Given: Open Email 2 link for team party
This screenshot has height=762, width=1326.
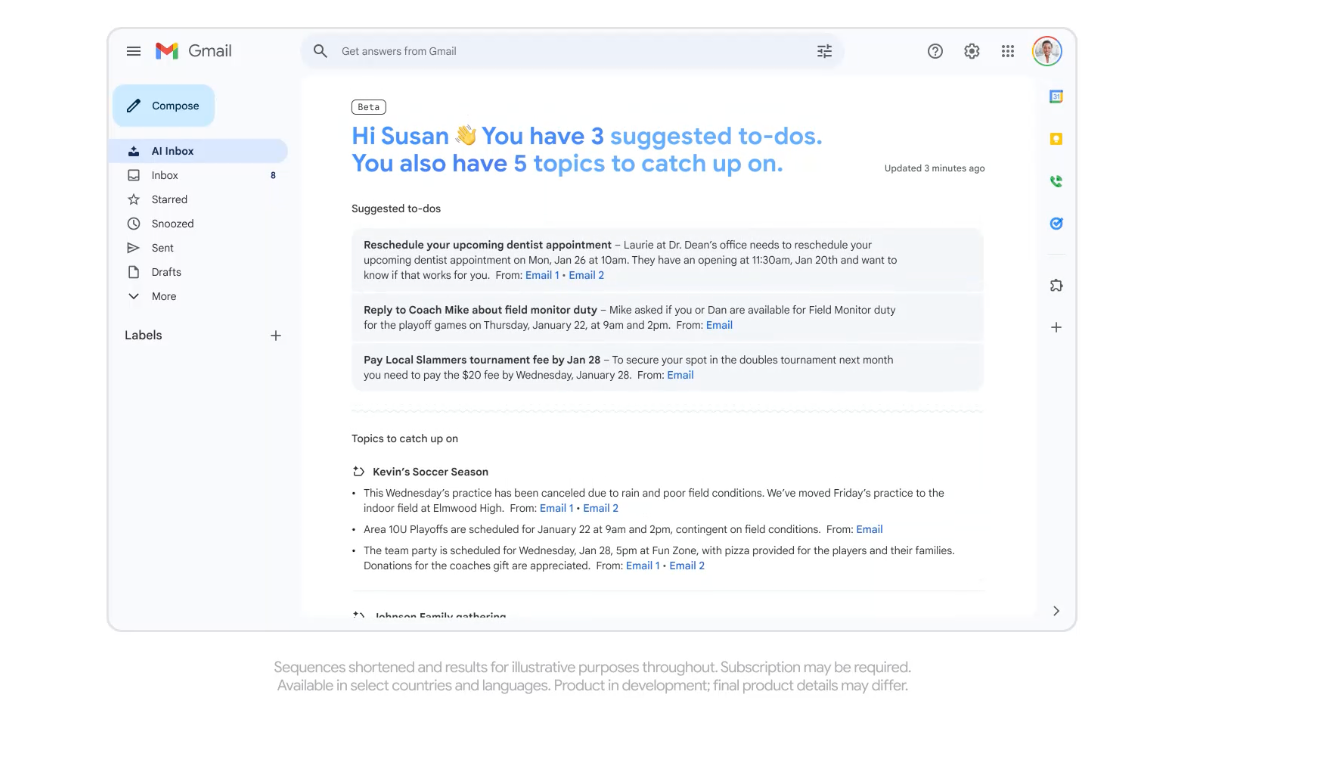Looking at the screenshot, I should [687, 566].
